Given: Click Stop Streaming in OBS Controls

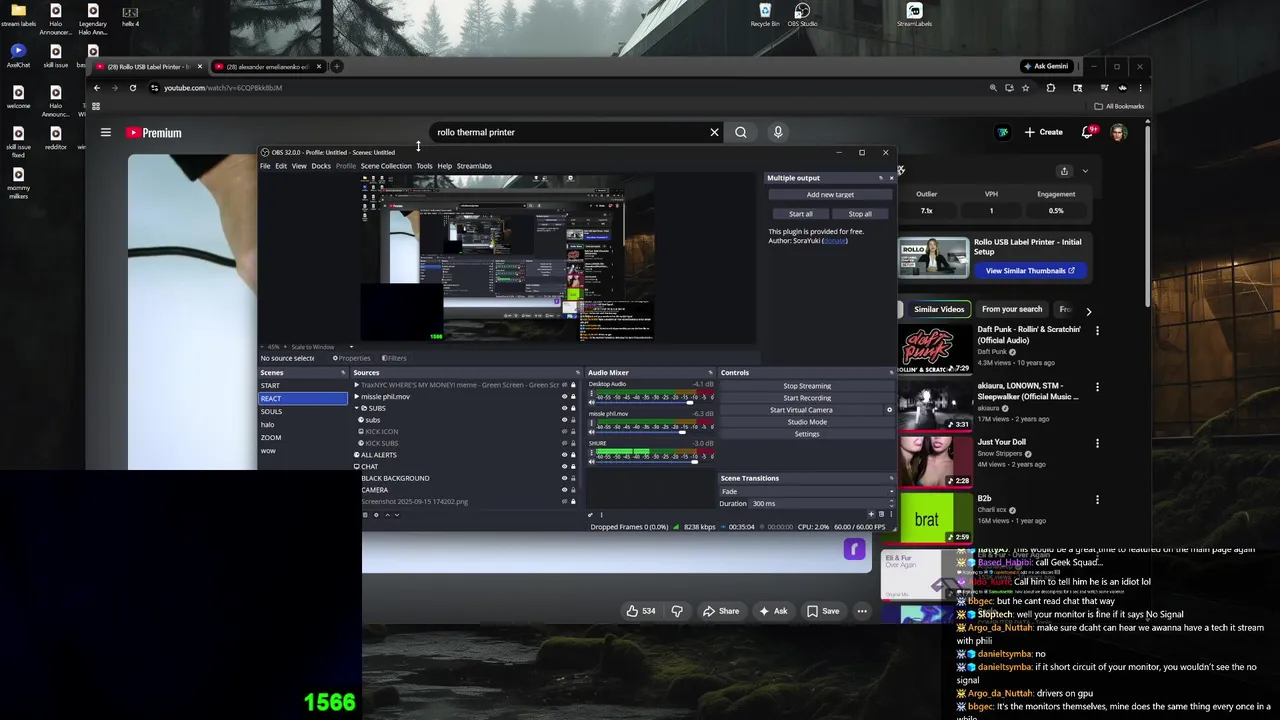Looking at the screenshot, I should point(807,386).
